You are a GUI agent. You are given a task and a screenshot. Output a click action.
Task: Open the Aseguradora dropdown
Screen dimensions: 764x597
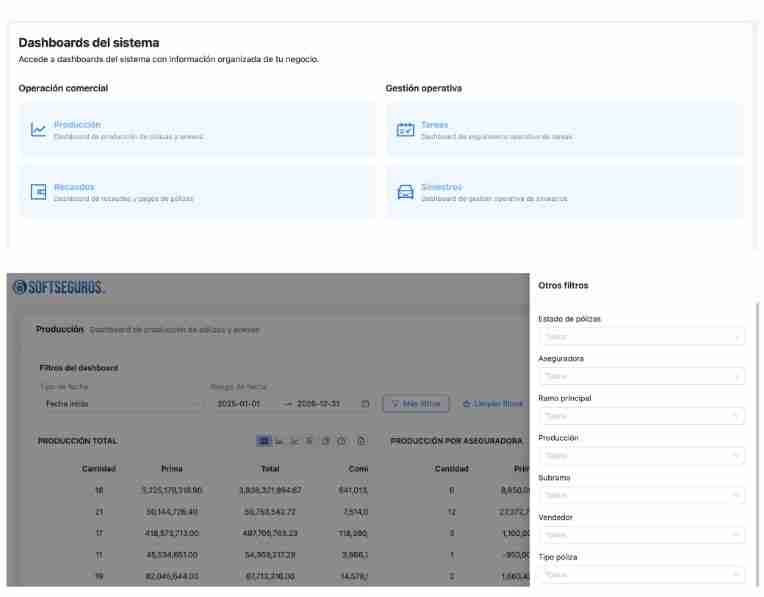tap(641, 376)
